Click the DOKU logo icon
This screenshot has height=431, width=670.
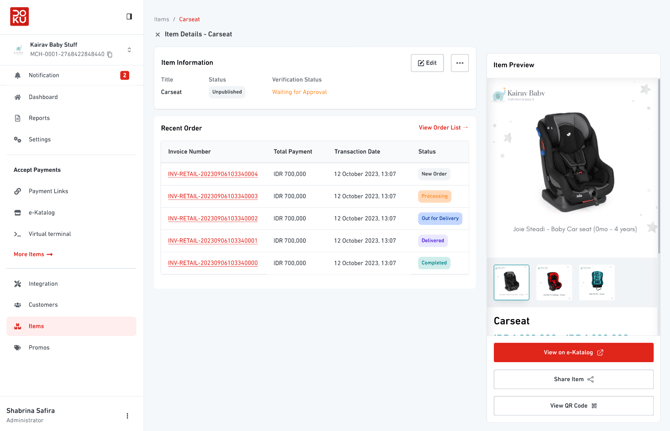pyautogui.click(x=19, y=16)
